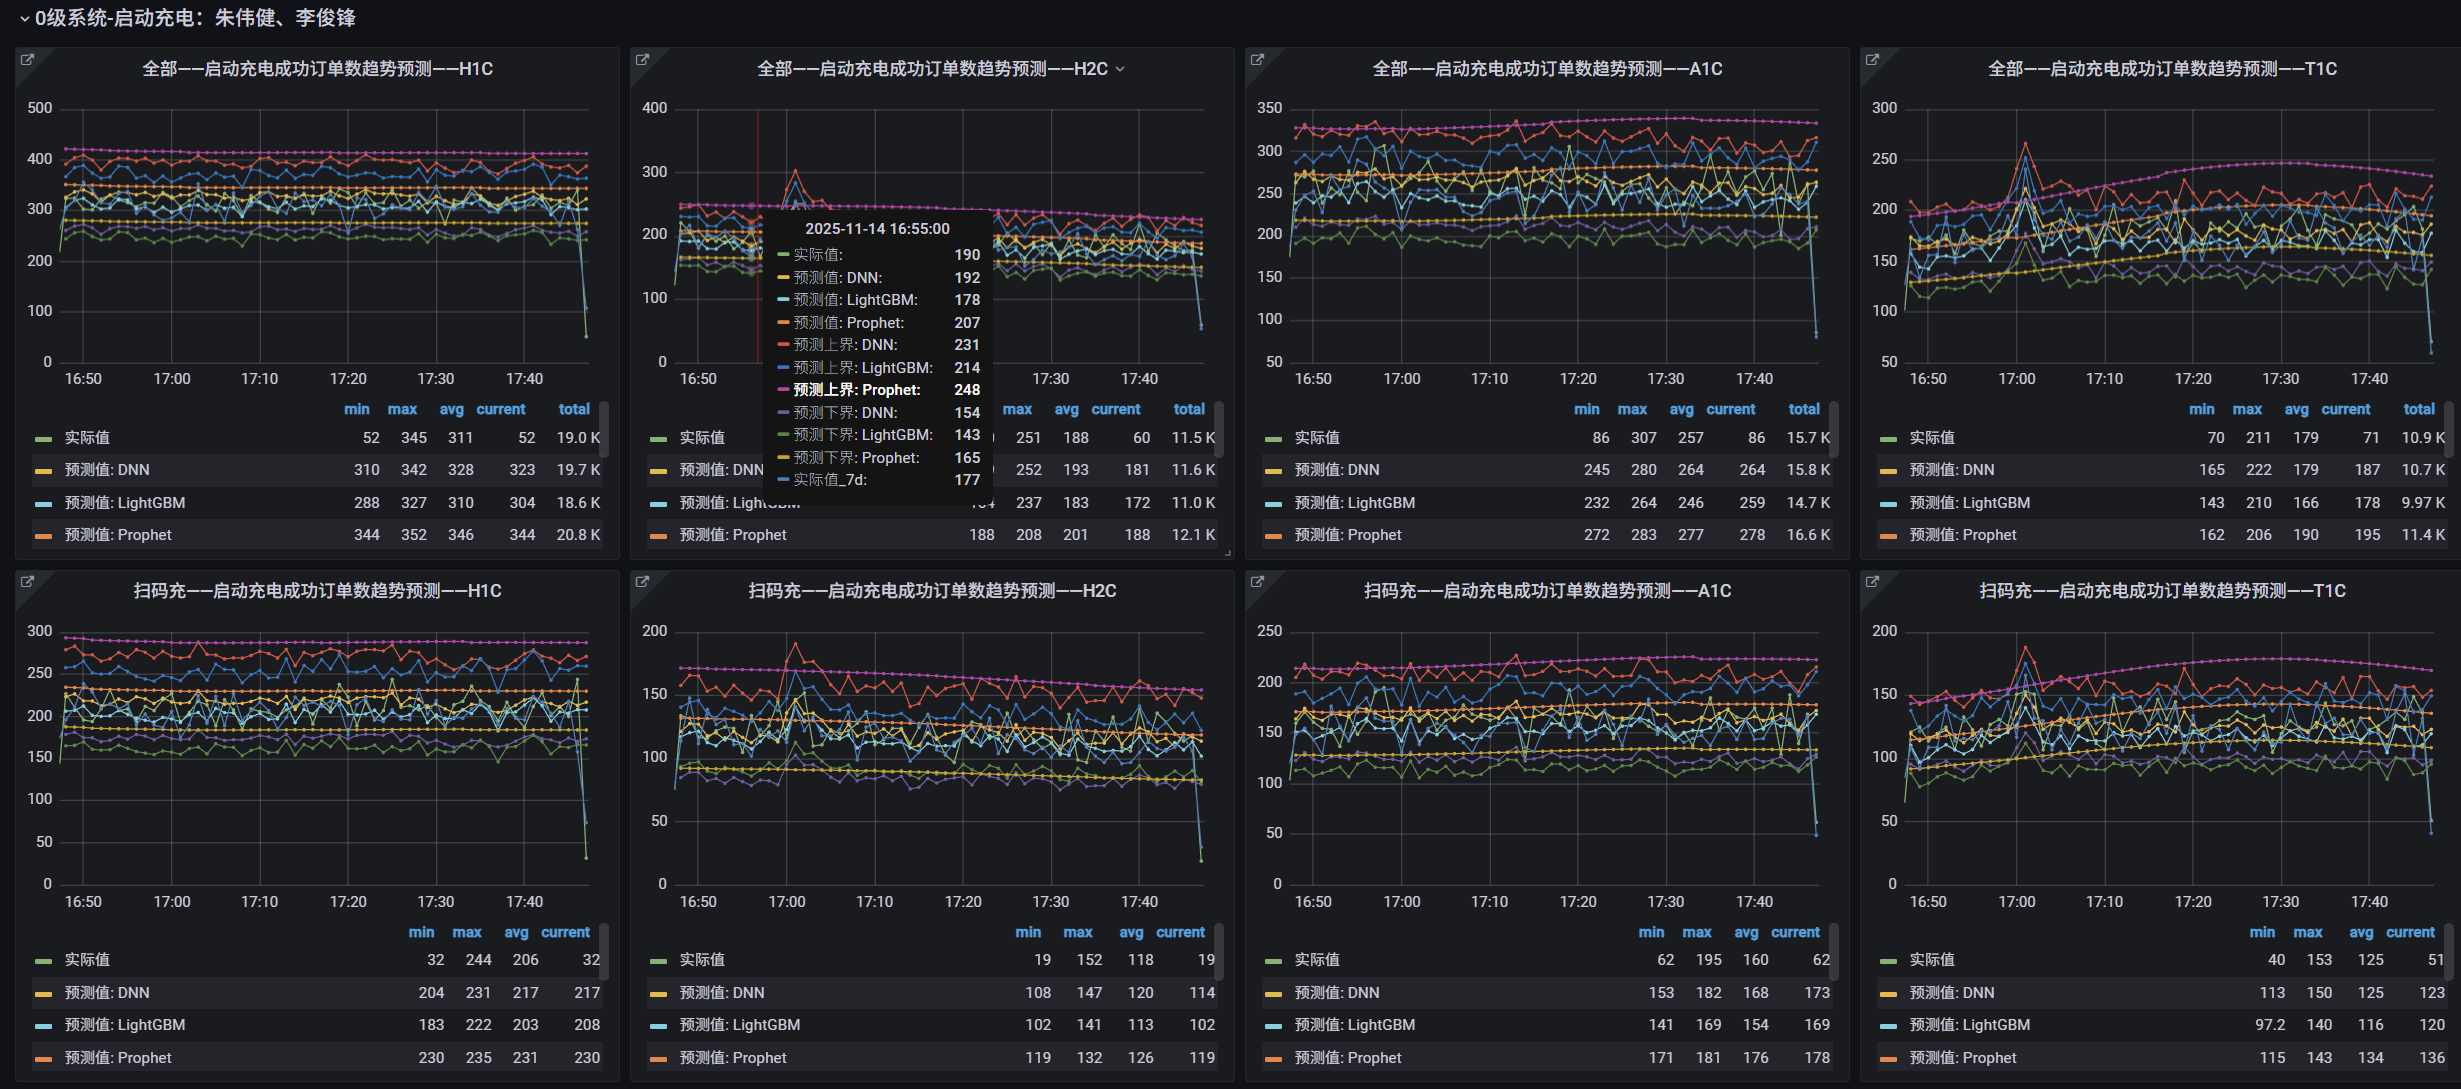Open dropdown arrow beside 全部 H2C panel title

1120,69
